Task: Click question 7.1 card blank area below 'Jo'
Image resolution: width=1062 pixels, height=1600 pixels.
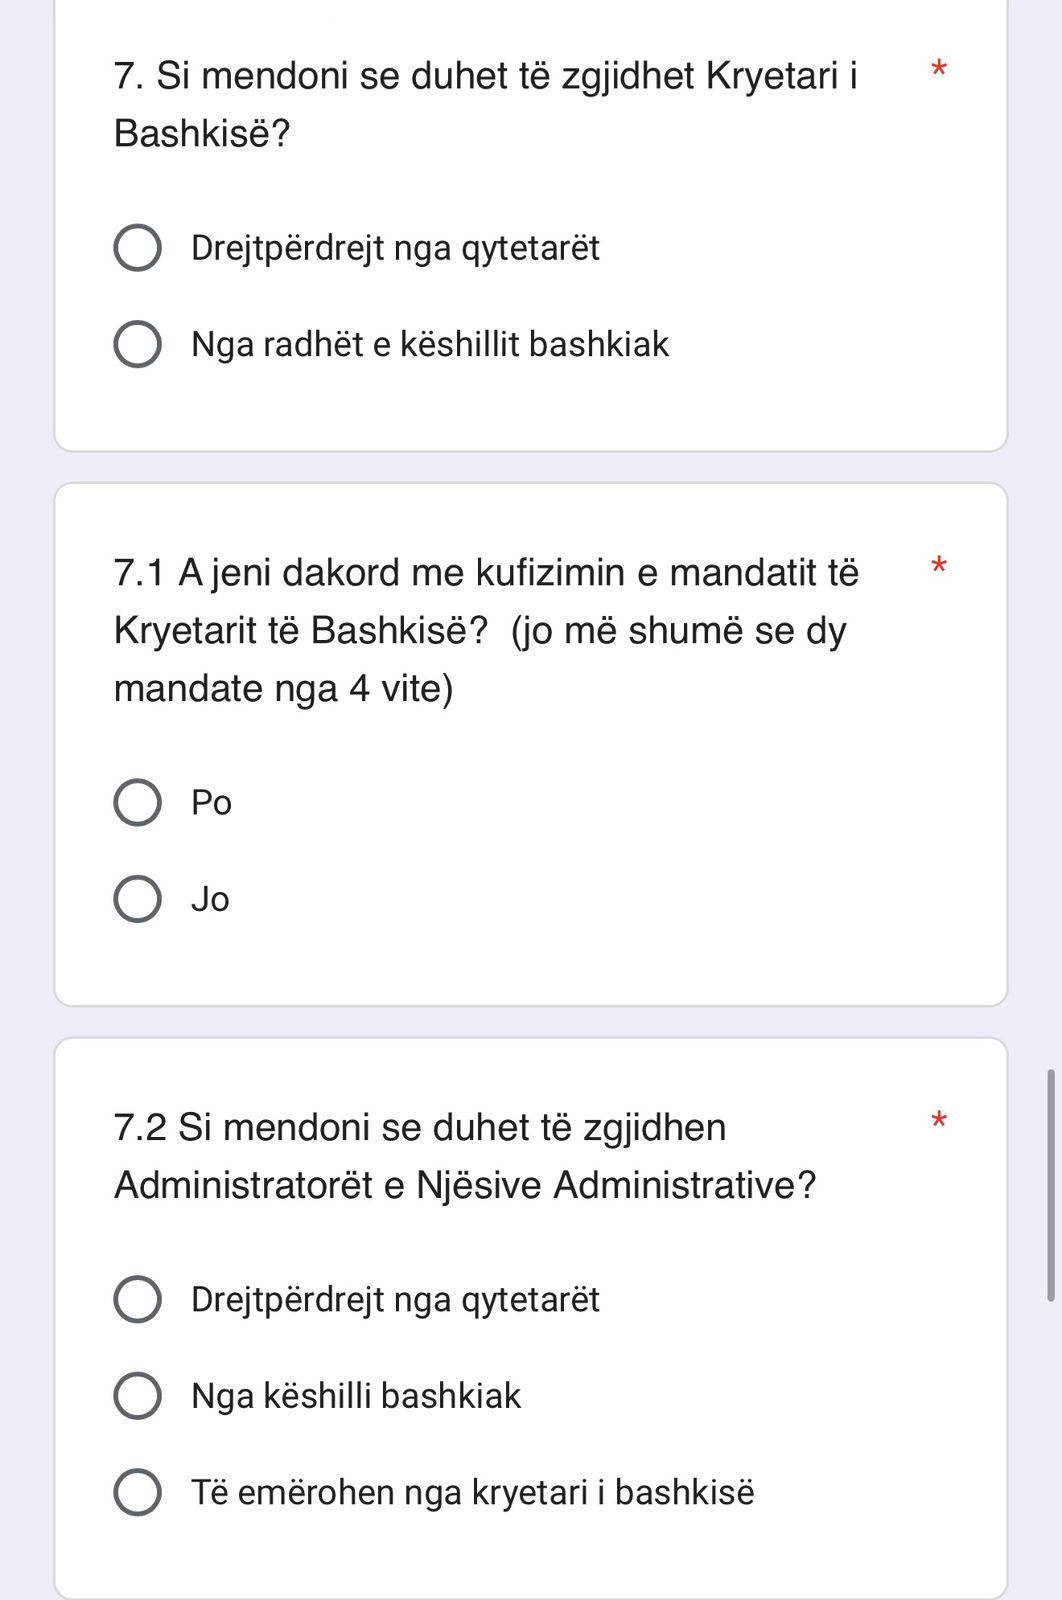Action: (530, 960)
